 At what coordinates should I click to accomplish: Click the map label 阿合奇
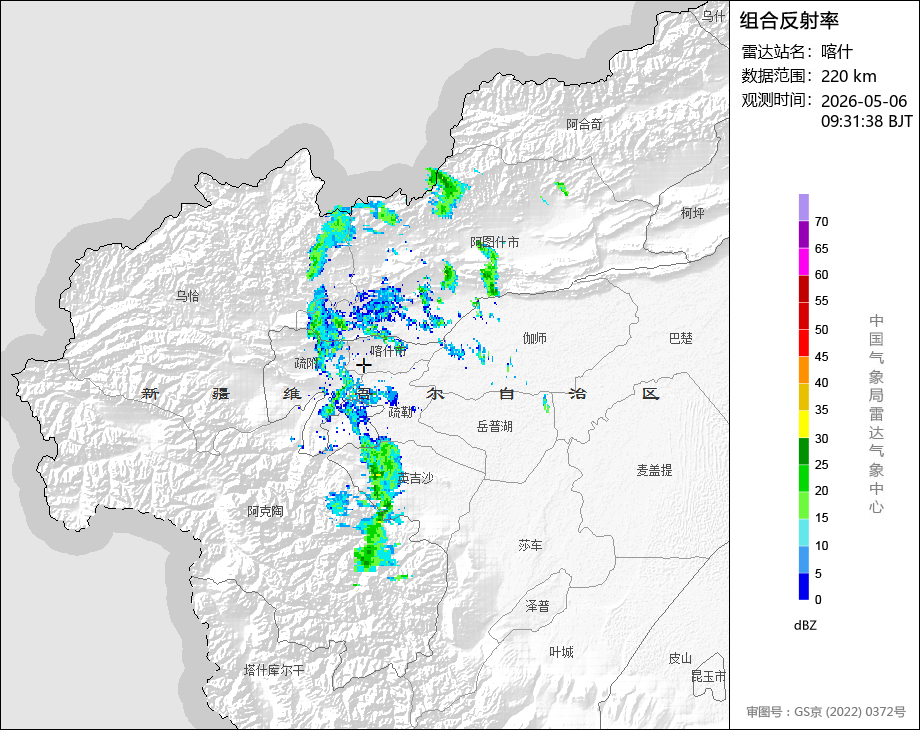point(584,124)
